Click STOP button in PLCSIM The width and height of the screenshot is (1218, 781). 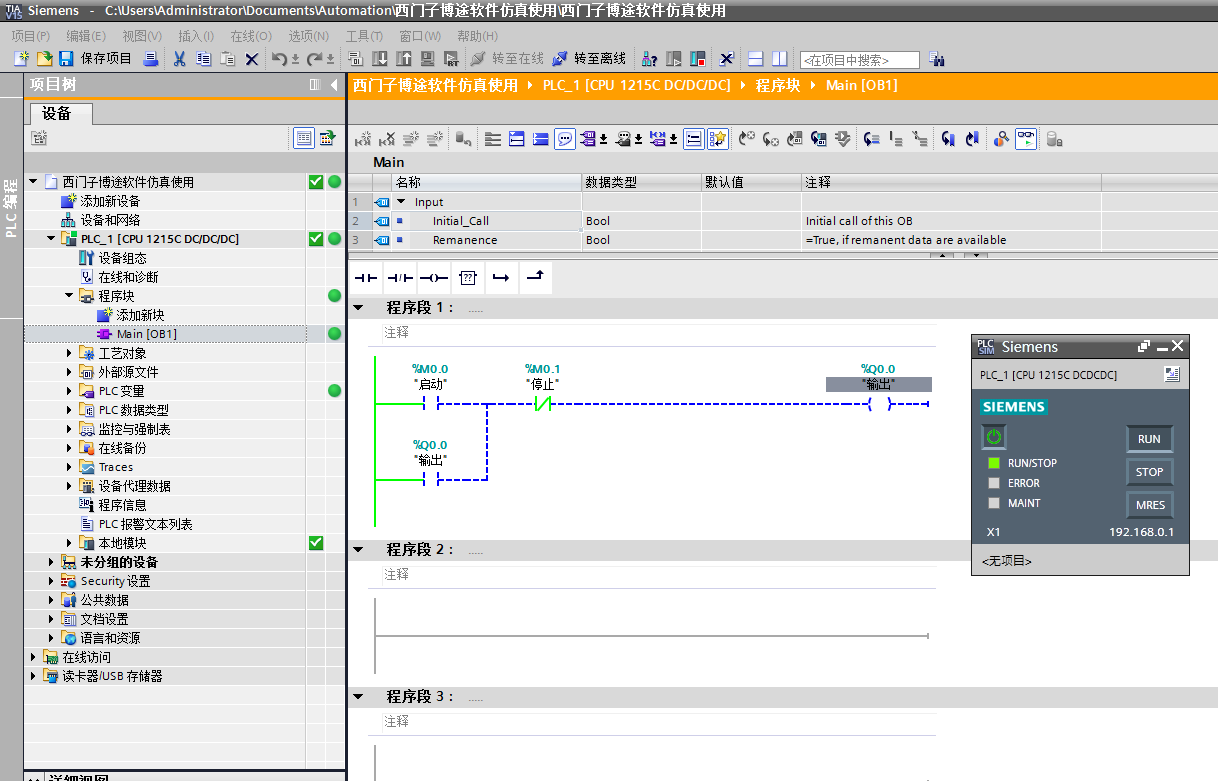point(1149,472)
